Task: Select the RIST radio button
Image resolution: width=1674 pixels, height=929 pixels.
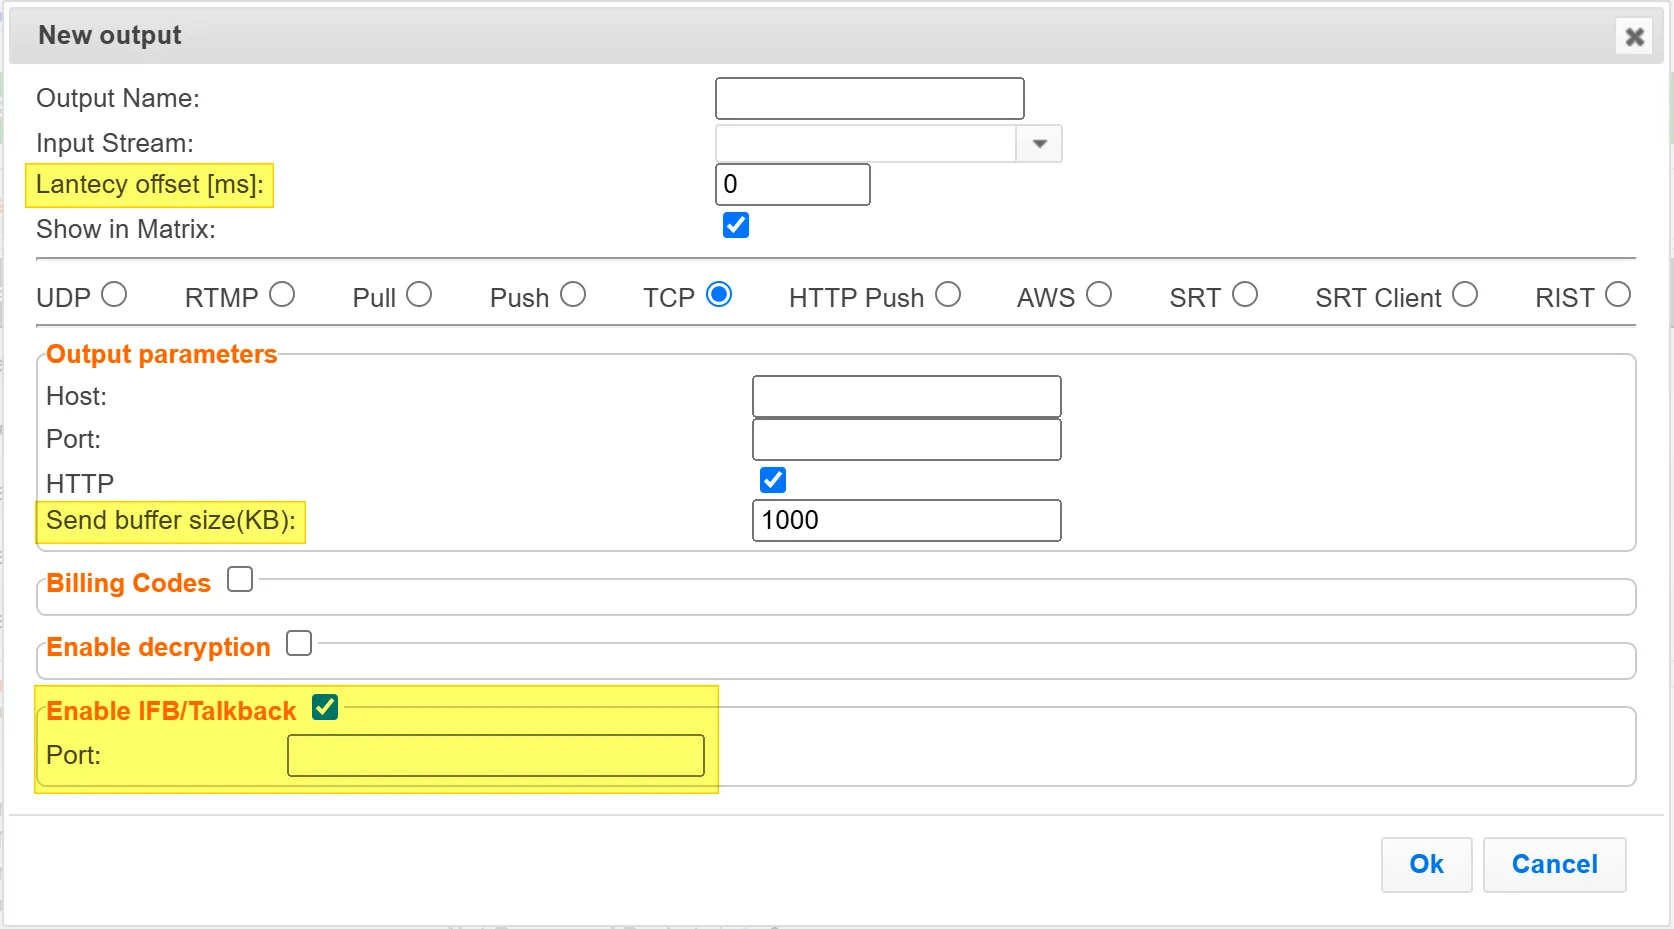Action: 1618,295
